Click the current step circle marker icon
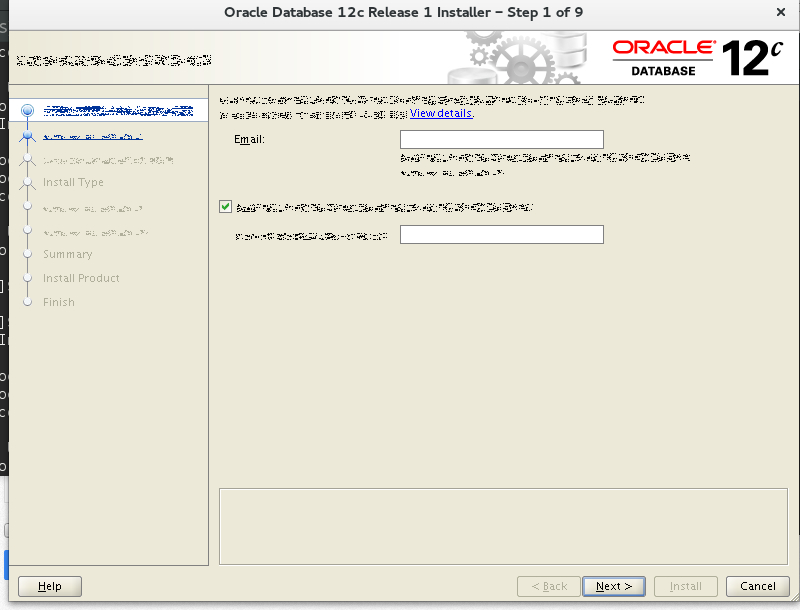 click(28, 110)
